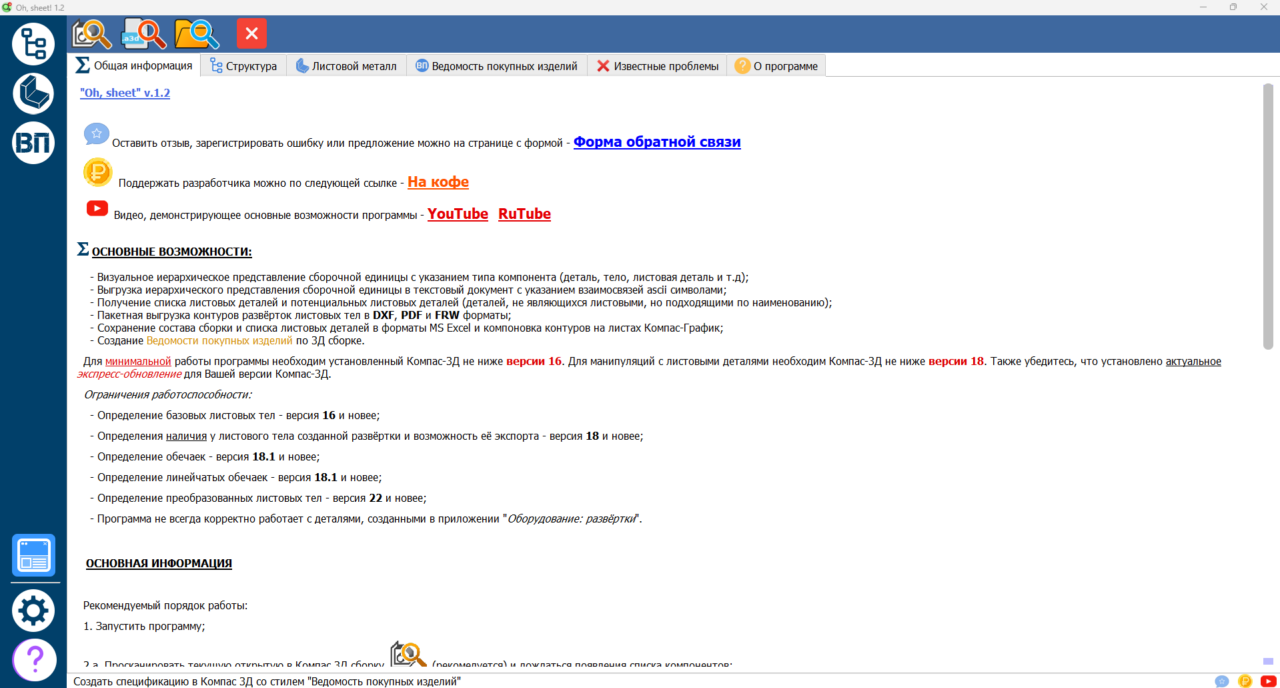The width and height of the screenshot is (1280, 688).
Task: Click the line about Определение базовых листовых тел
Action: click(234, 415)
